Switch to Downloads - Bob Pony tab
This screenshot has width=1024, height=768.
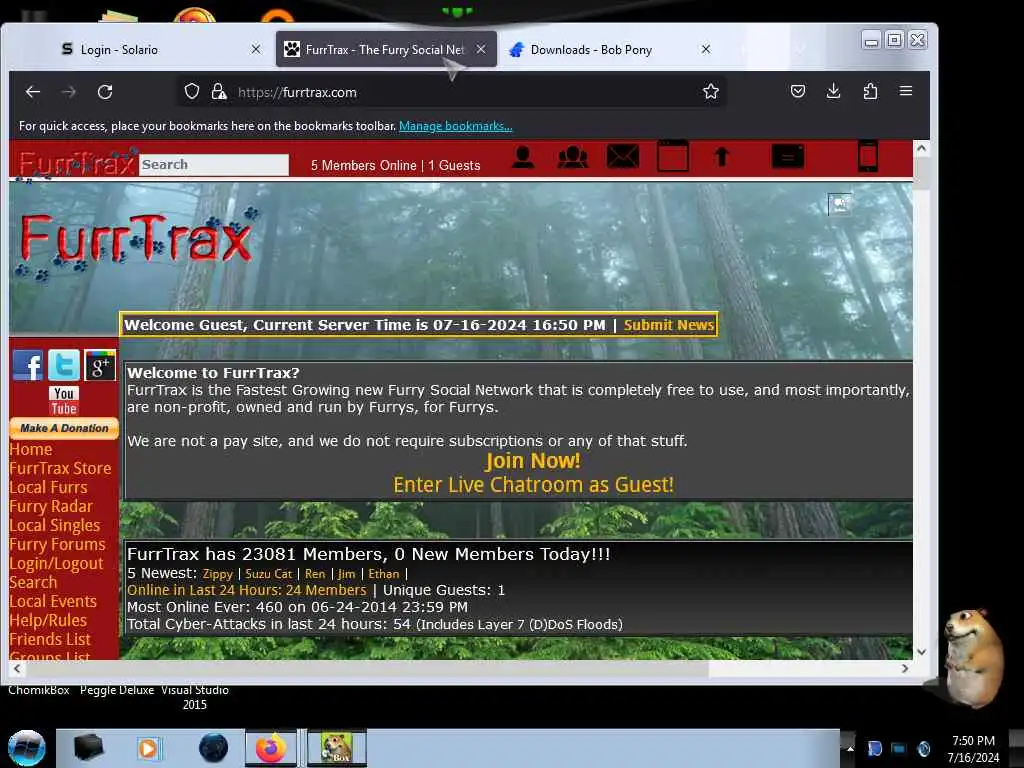tap(611, 50)
